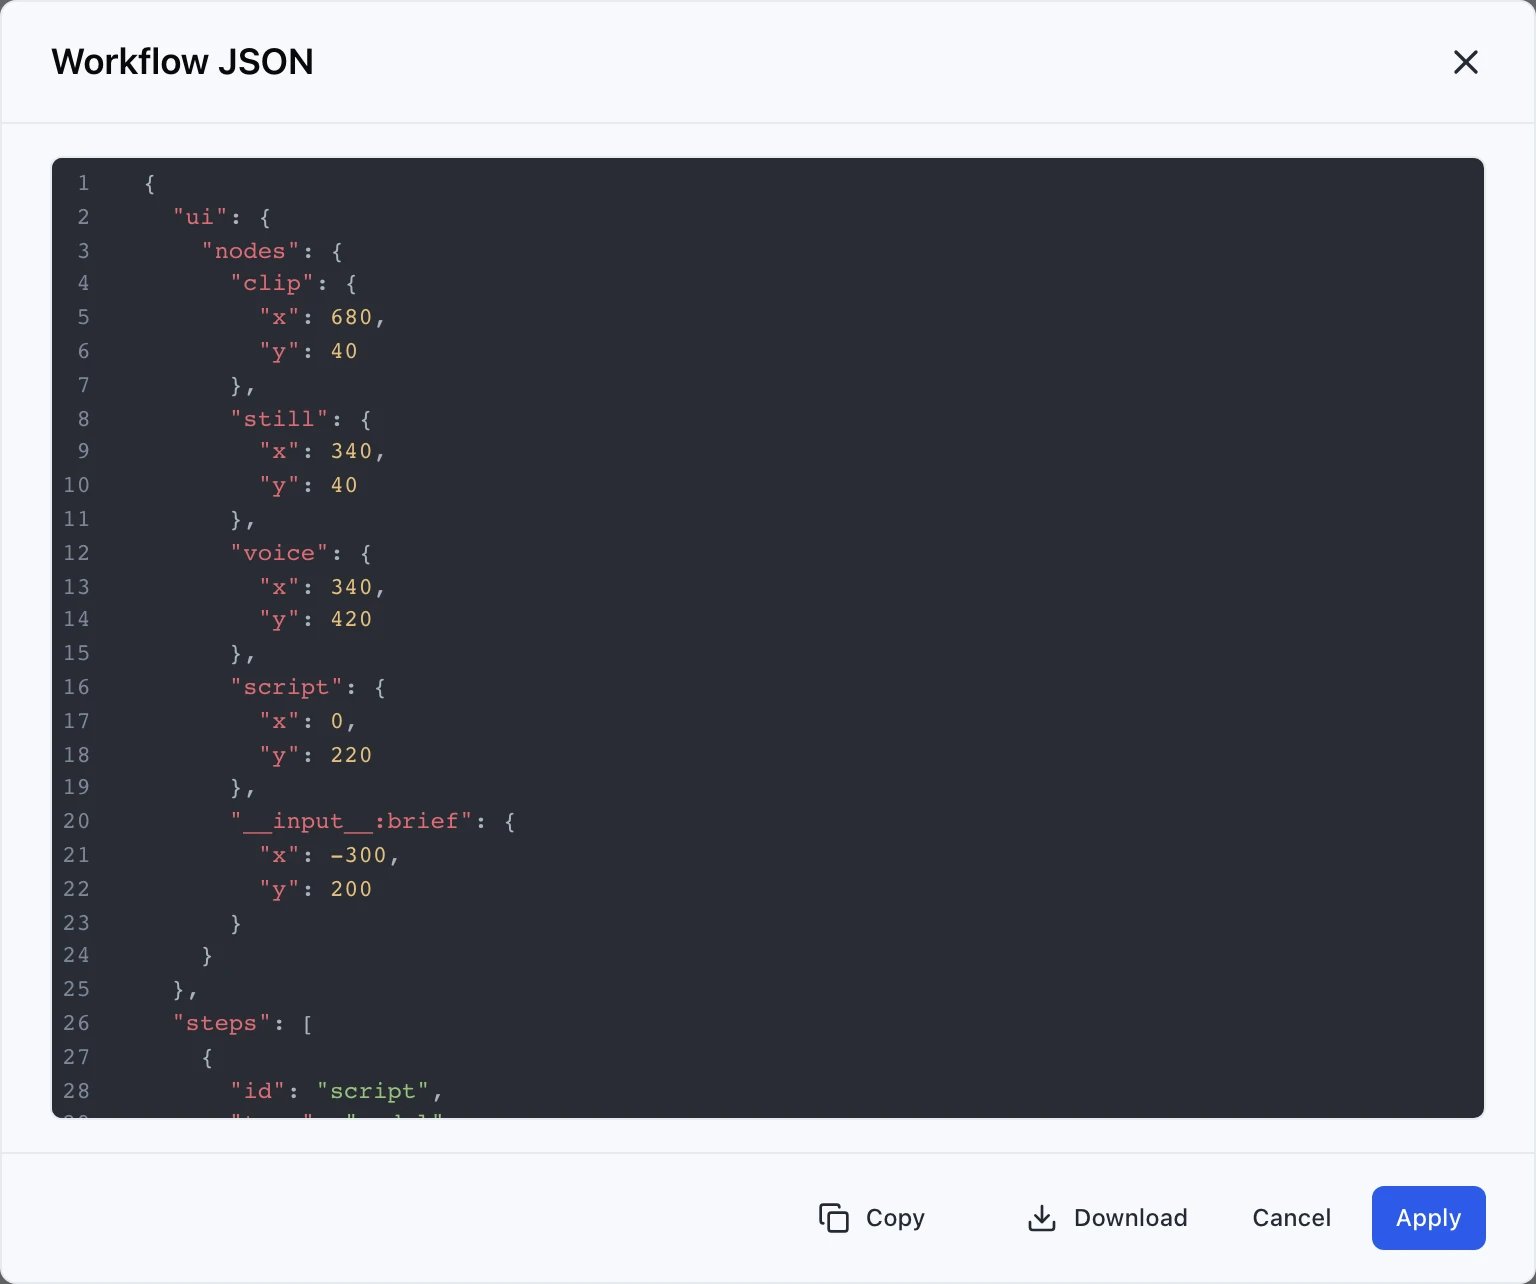Image resolution: width=1536 pixels, height=1284 pixels.
Task: Click the "ui" key on line 2
Action: point(201,217)
